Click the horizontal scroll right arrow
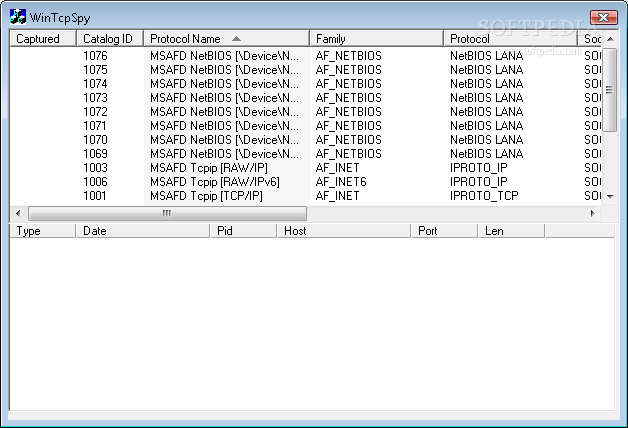The width and height of the screenshot is (628, 428). tap(593, 213)
